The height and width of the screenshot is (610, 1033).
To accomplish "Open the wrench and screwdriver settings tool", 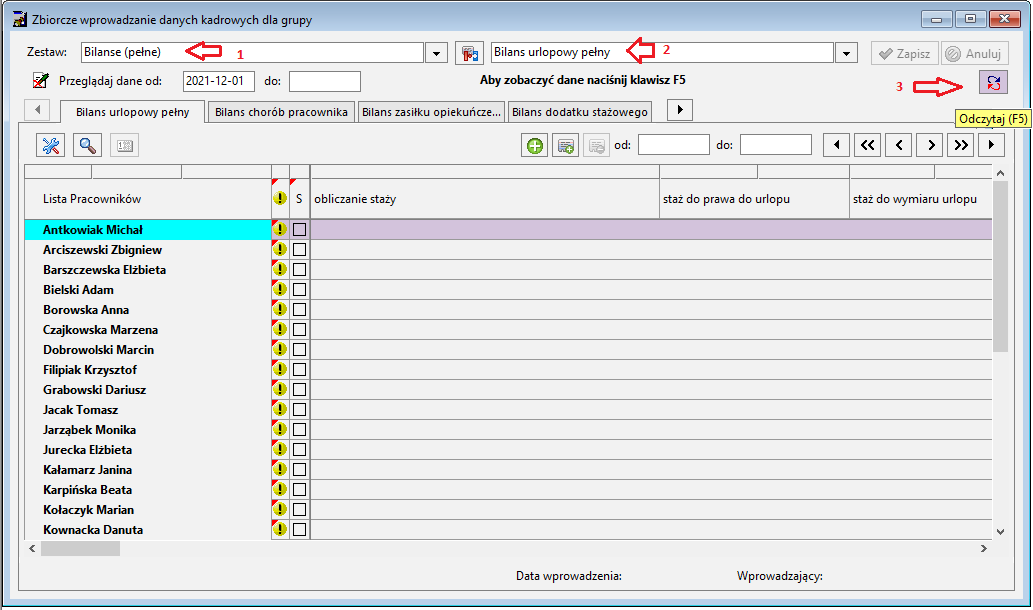I will [51, 145].
